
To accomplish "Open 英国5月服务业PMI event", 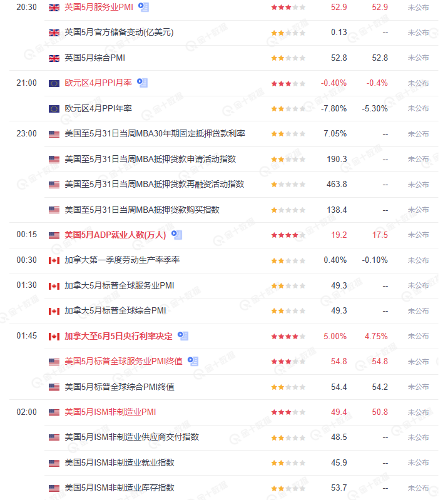I will [x=99, y=7].
